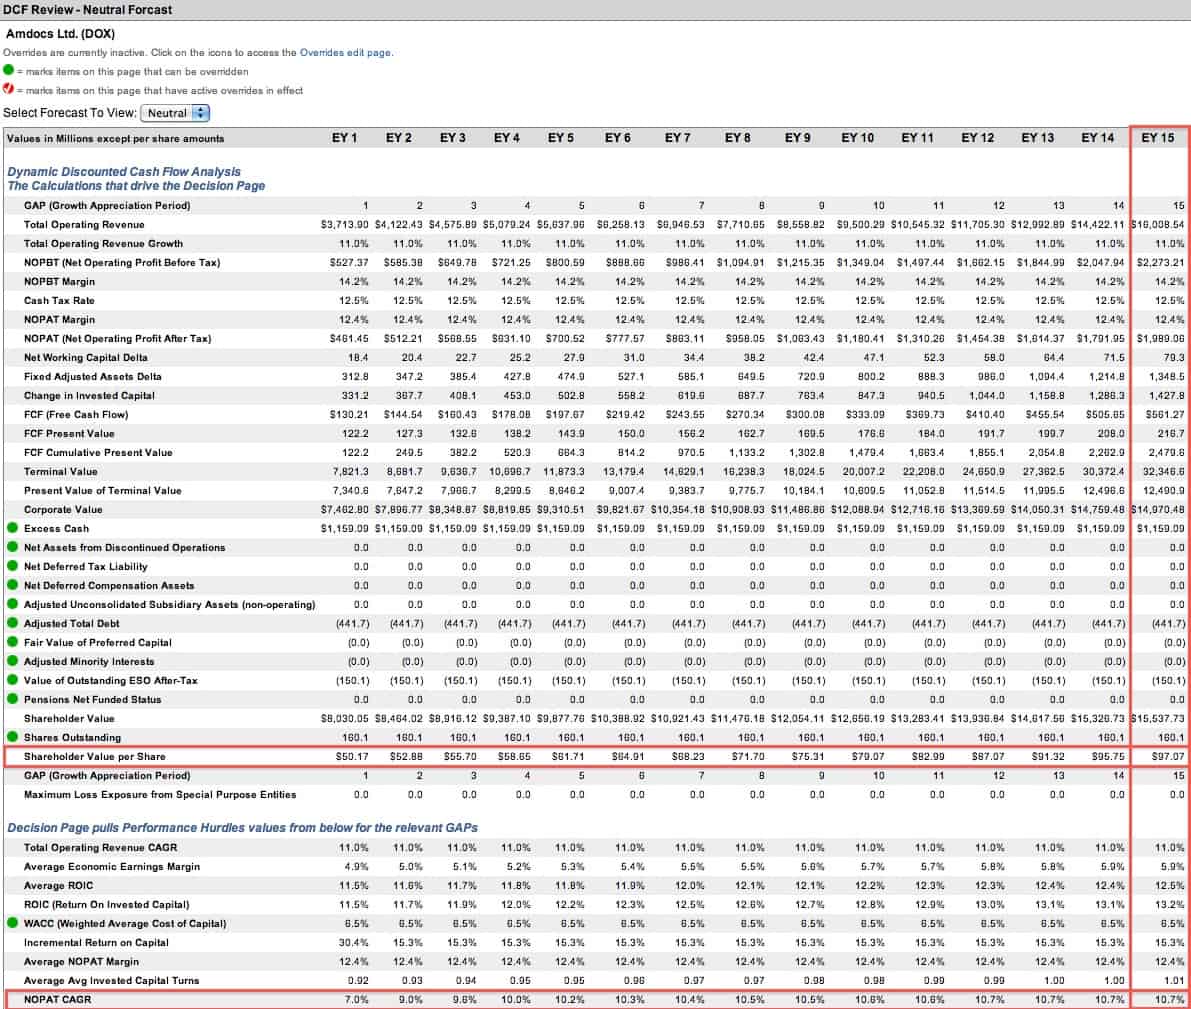
Task: Click the Incremental Return on Capital label
Action: click(96, 942)
